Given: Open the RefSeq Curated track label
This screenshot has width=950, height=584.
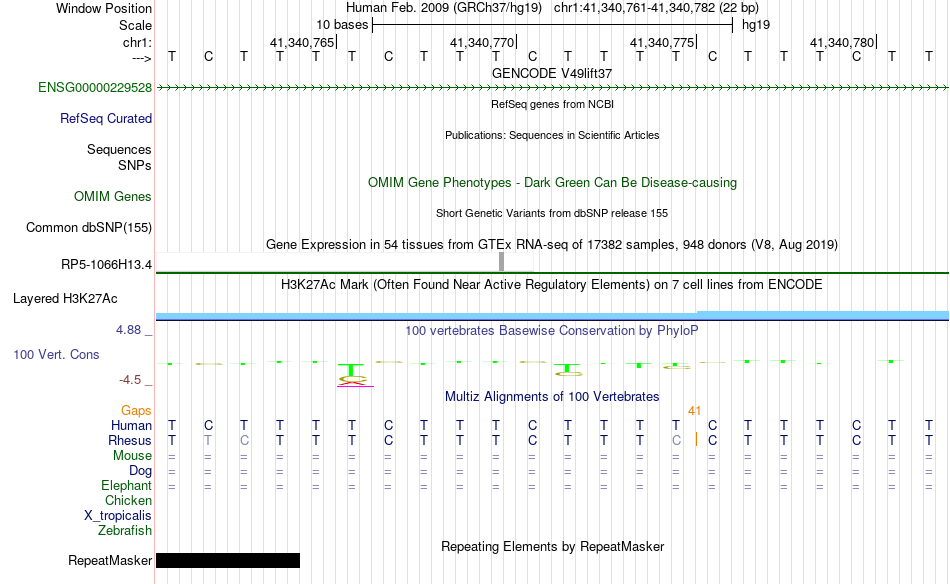Looking at the screenshot, I should 106,118.
